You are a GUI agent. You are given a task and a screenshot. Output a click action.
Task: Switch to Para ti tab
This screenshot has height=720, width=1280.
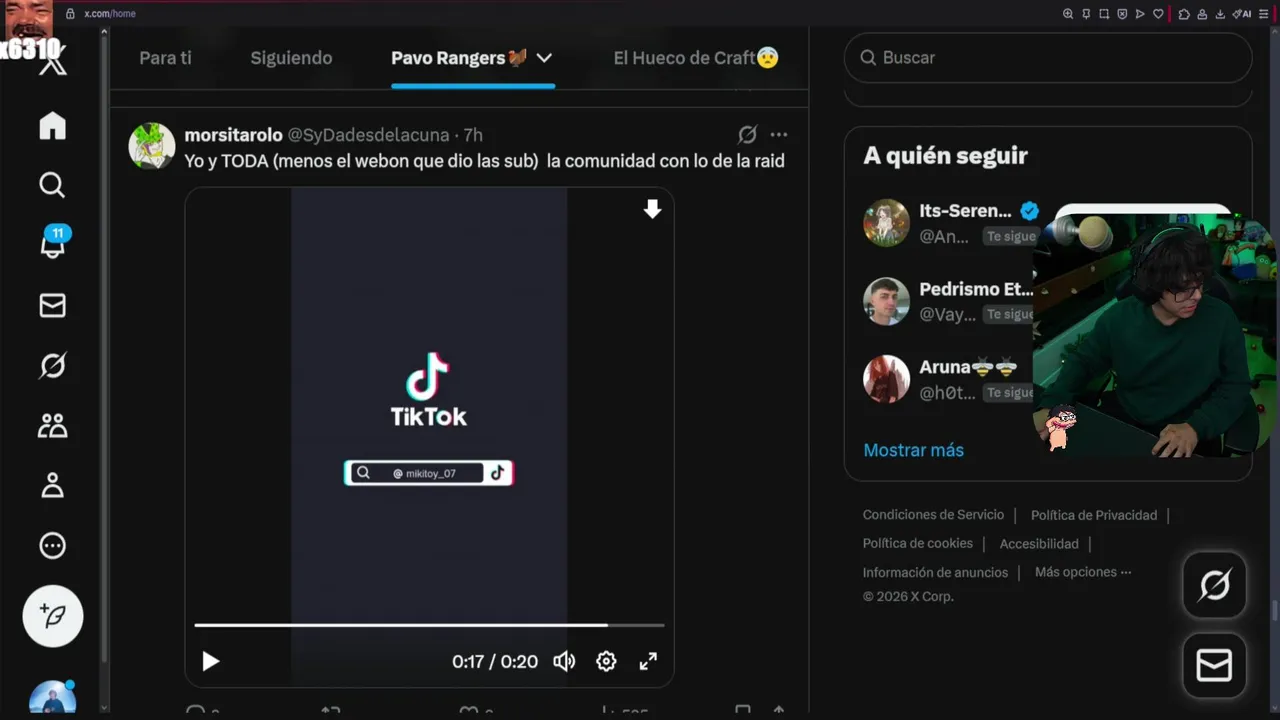(165, 58)
